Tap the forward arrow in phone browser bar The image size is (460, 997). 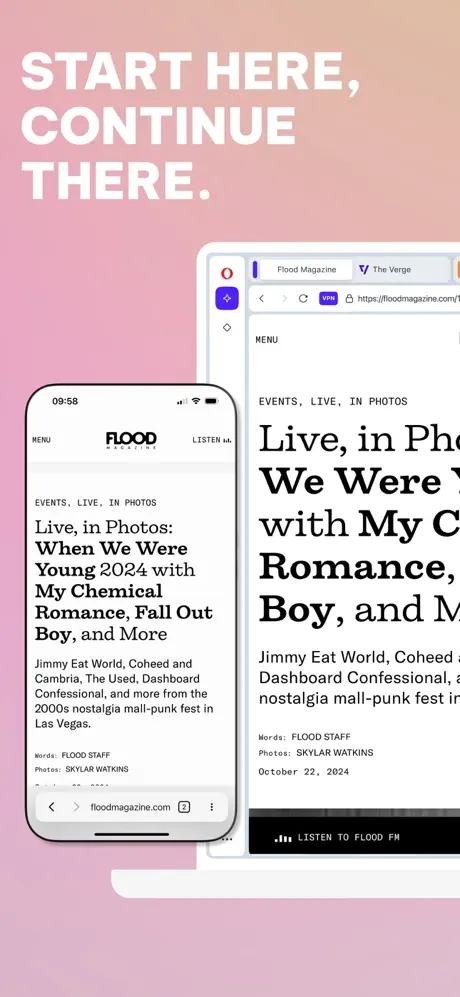(x=76, y=807)
